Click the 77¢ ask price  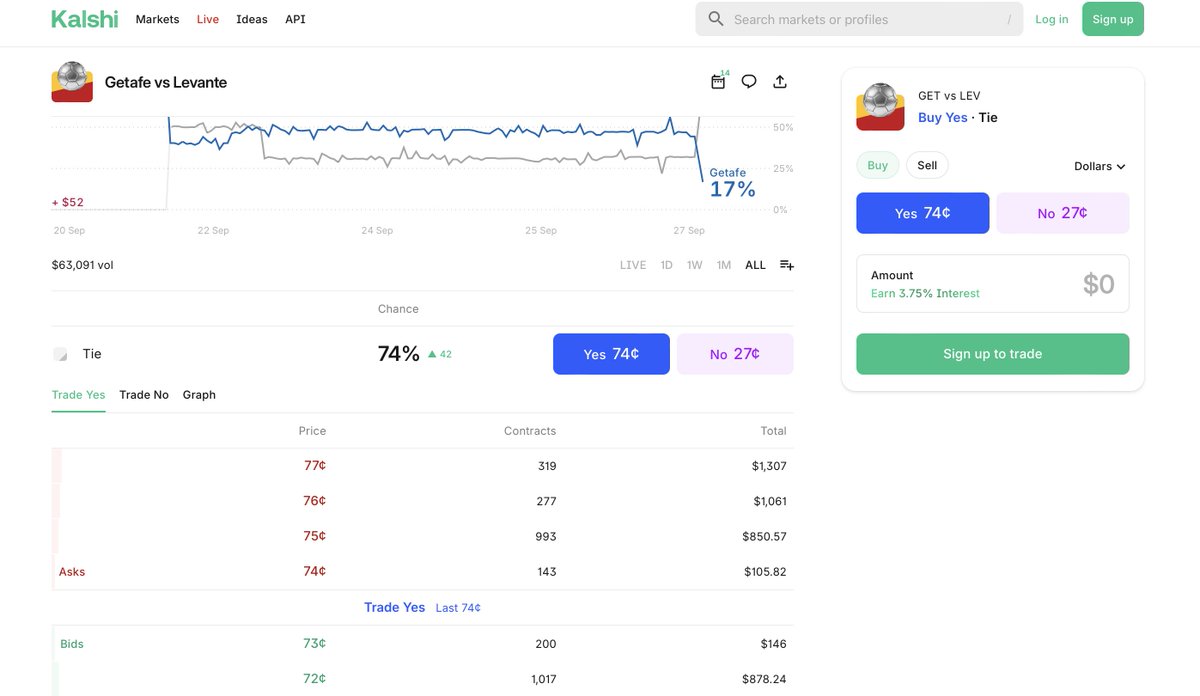click(x=315, y=465)
